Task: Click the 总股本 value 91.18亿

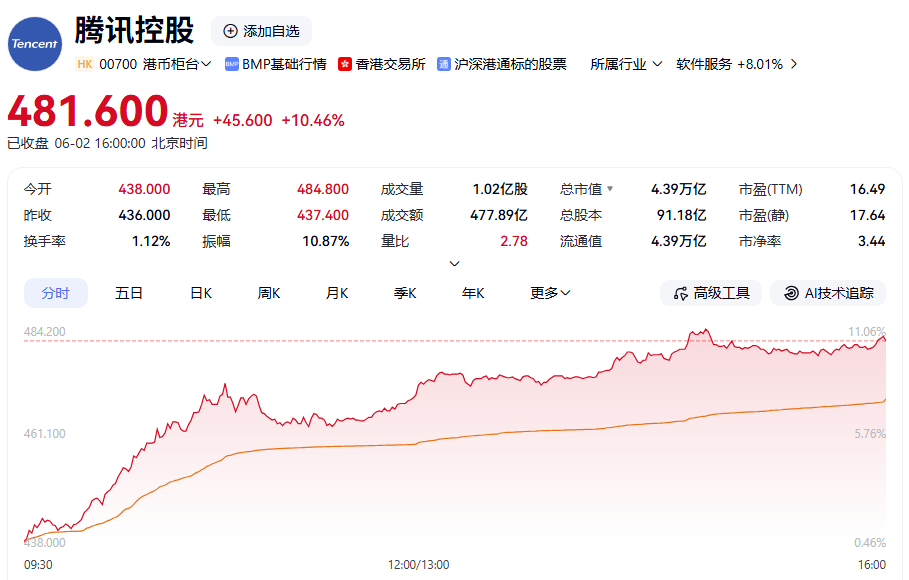Action: click(681, 215)
